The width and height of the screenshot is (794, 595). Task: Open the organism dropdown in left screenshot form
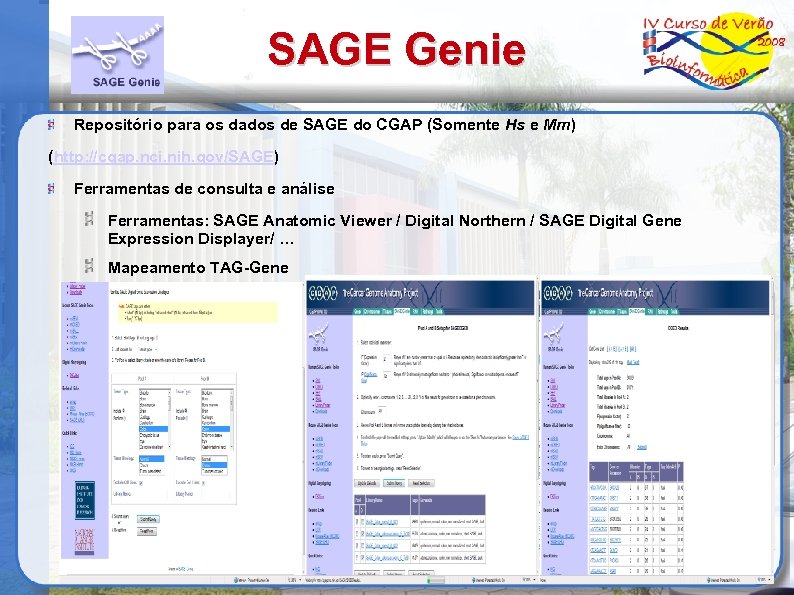coord(147,349)
